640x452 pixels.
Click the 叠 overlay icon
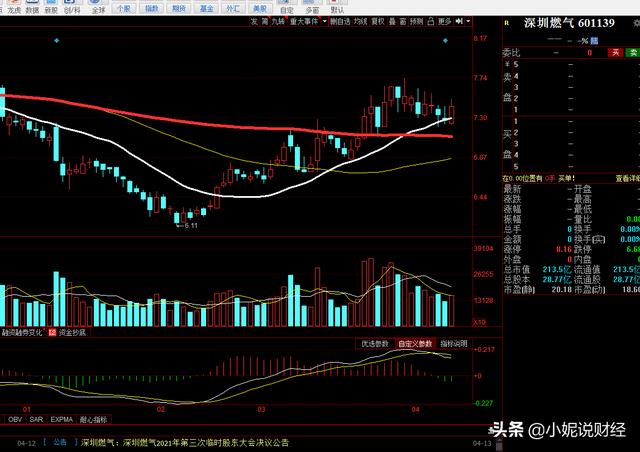point(392,21)
